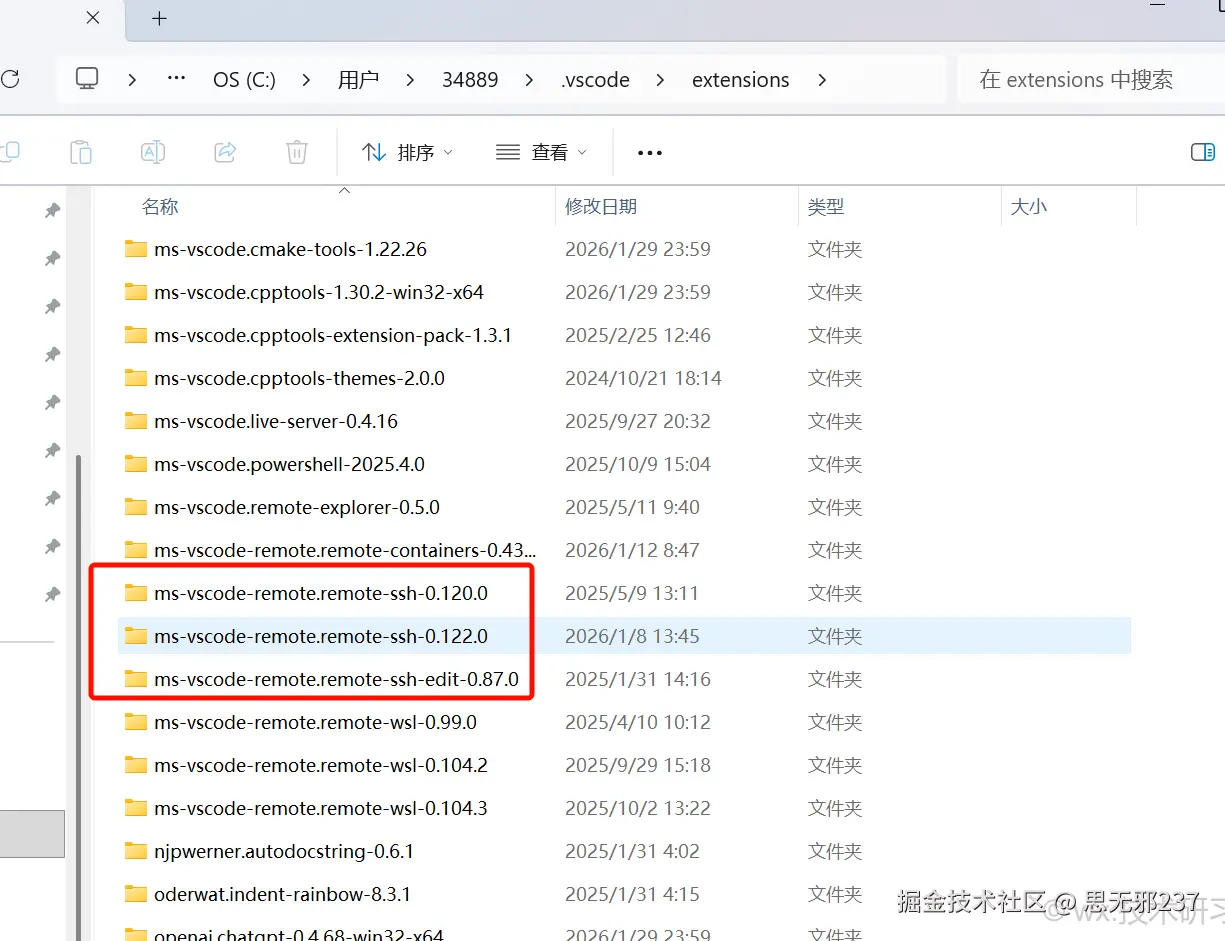Image resolution: width=1225 pixels, height=941 pixels.
Task: Click folder icon of cmake-tools-1.22.26
Action: click(x=136, y=249)
